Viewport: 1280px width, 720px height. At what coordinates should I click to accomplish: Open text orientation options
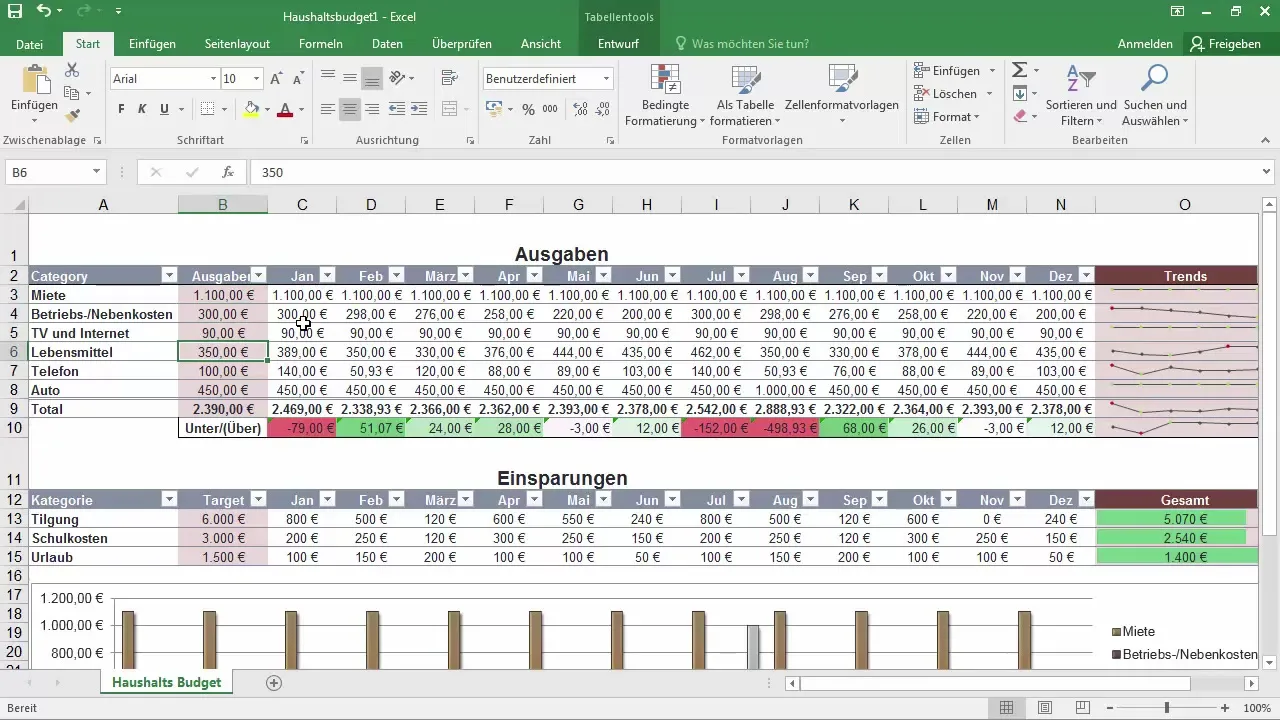pos(397,78)
